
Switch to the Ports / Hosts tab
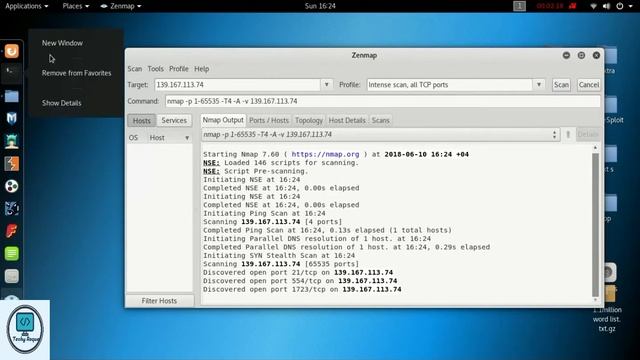[x=269, y=120]
